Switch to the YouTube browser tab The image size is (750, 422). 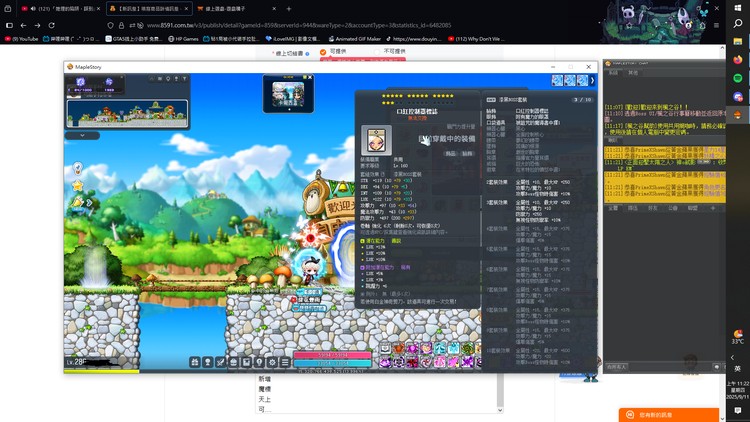click(x=59, y=9)
